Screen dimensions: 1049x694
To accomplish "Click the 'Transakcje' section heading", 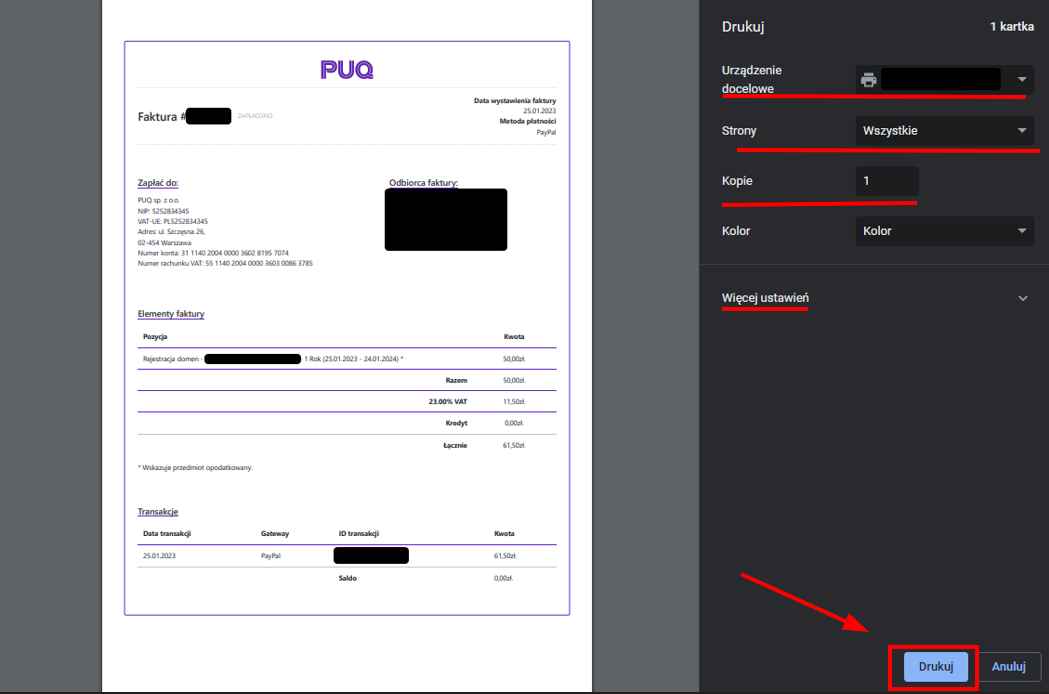I will click(x=158, y=512).
